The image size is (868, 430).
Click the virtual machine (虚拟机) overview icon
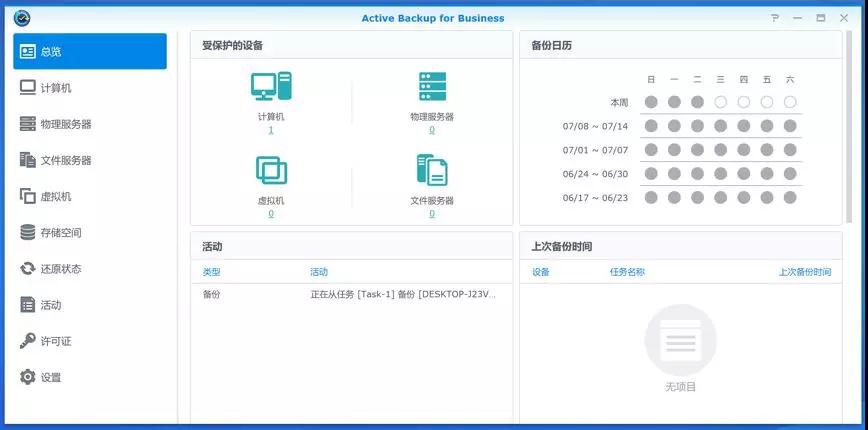(271, 170)
